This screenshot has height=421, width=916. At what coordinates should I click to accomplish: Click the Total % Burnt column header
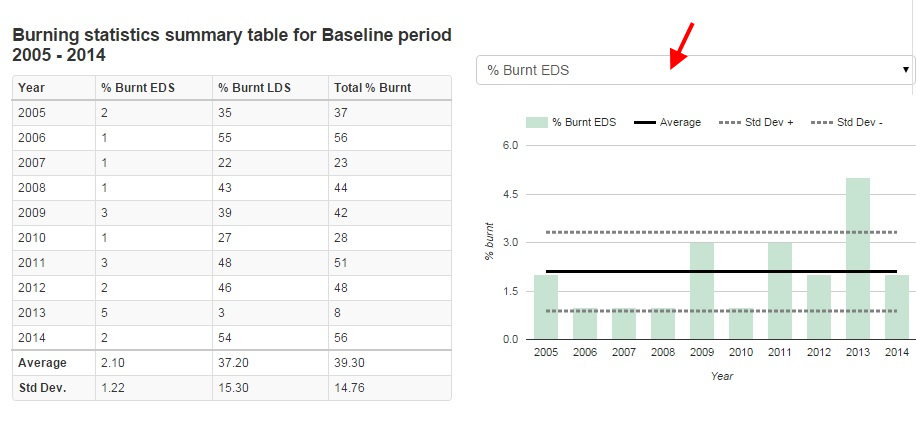[370, 88]
